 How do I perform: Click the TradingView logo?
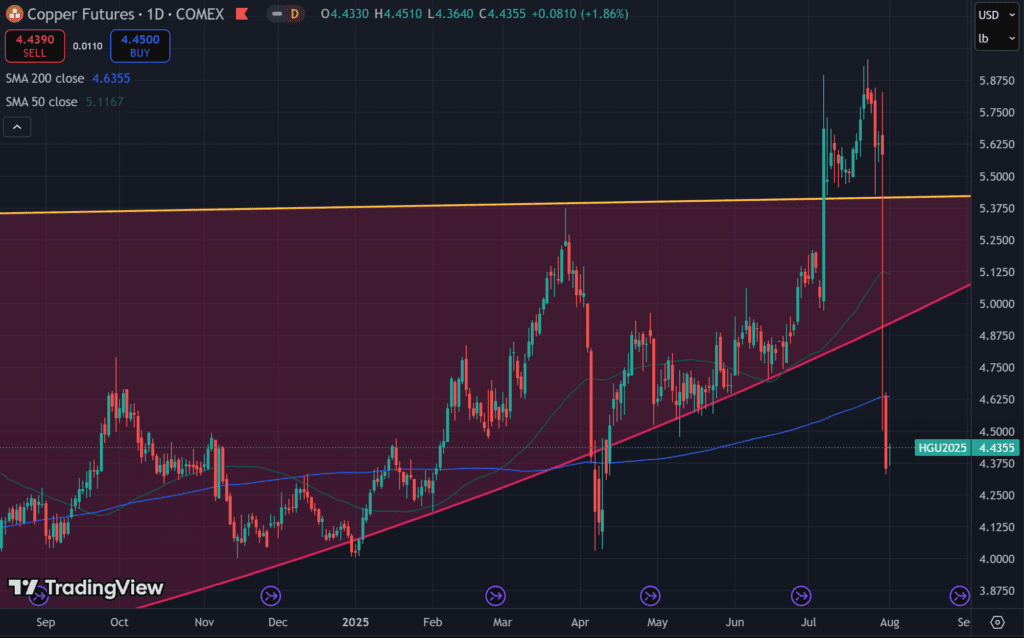[x=85, y=588]
